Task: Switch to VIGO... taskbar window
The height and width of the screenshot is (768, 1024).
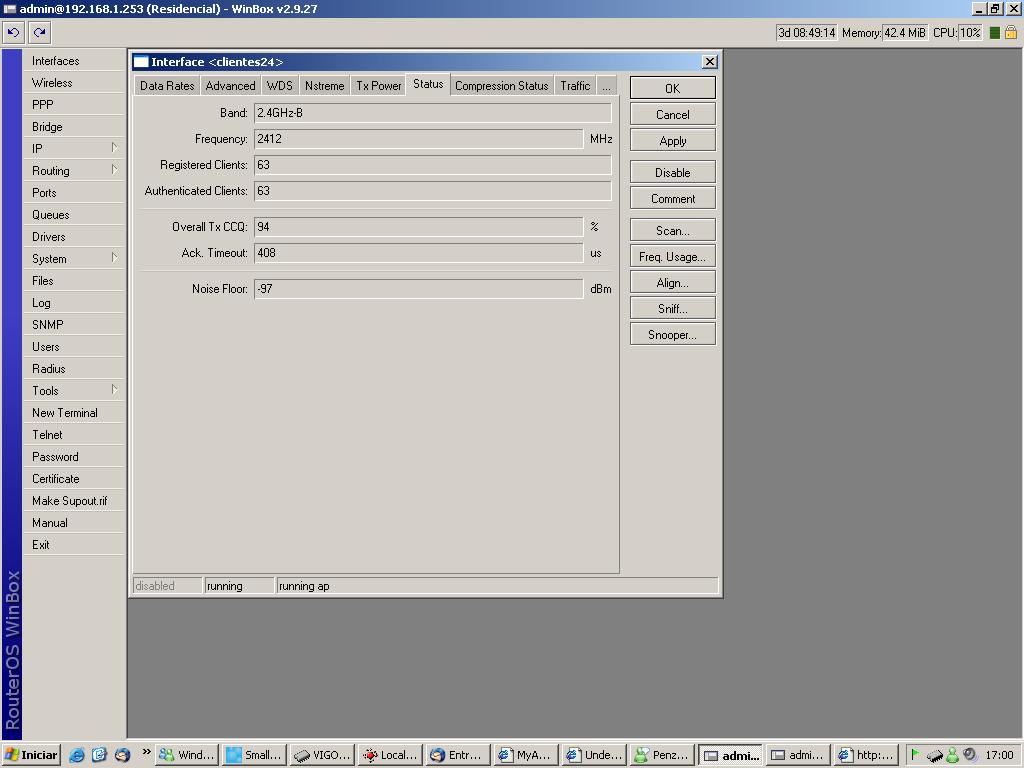Action: [x=323, y=755]
